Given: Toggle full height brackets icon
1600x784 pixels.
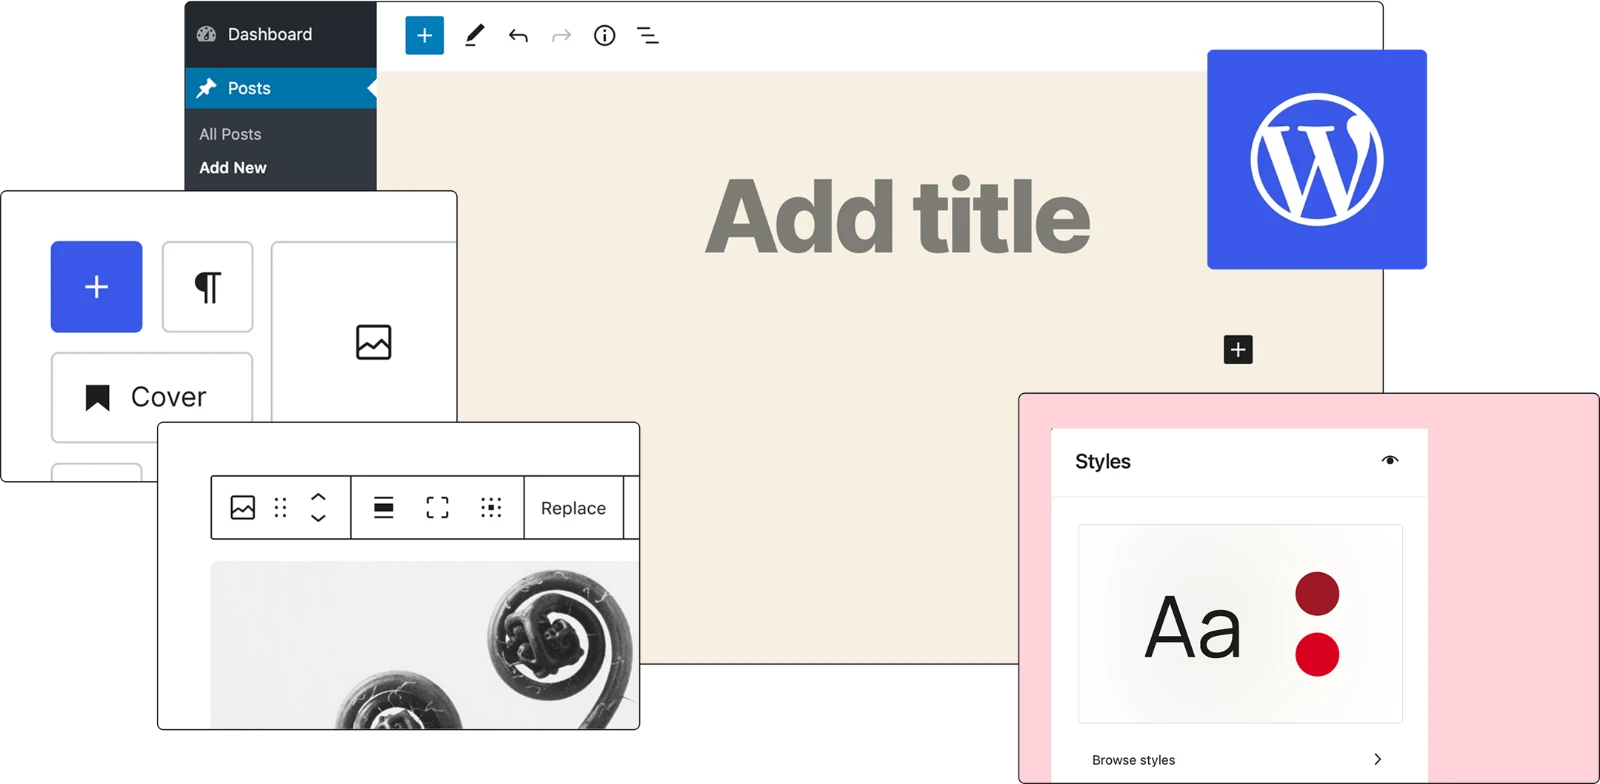Looking at the screenshot, I should [437, 508].
